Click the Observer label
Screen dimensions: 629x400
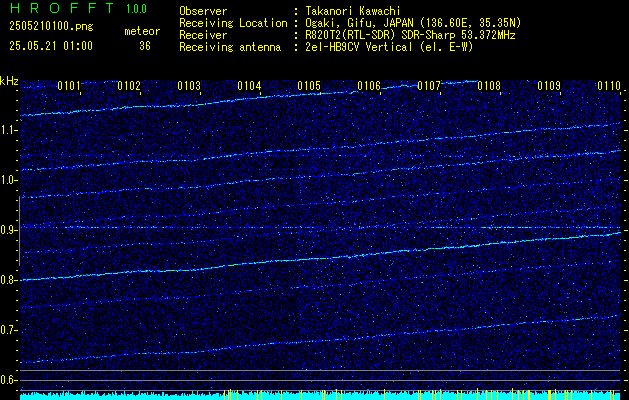pos(203,11)
